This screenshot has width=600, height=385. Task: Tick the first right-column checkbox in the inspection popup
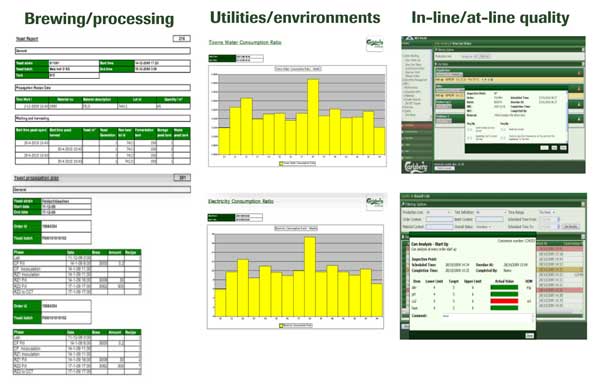pos(504,130)
